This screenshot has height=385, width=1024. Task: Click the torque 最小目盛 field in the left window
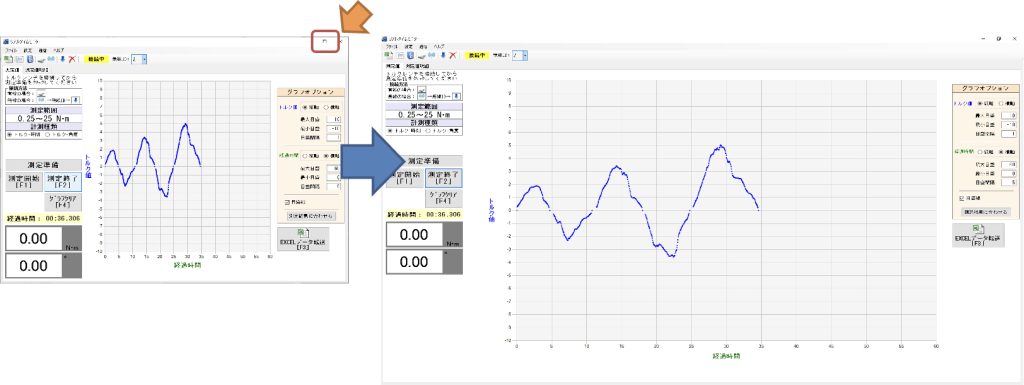335,129
